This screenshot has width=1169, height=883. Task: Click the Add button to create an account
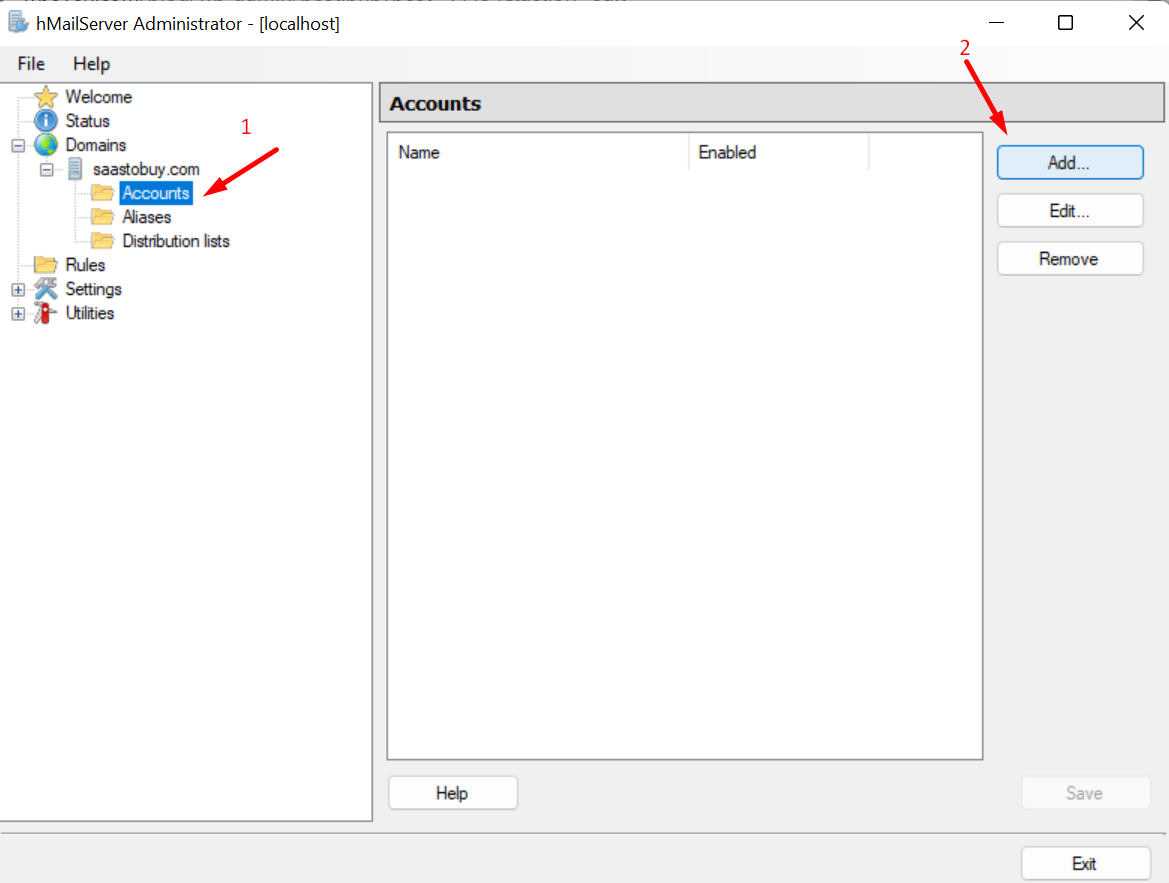click(1069, 162)
